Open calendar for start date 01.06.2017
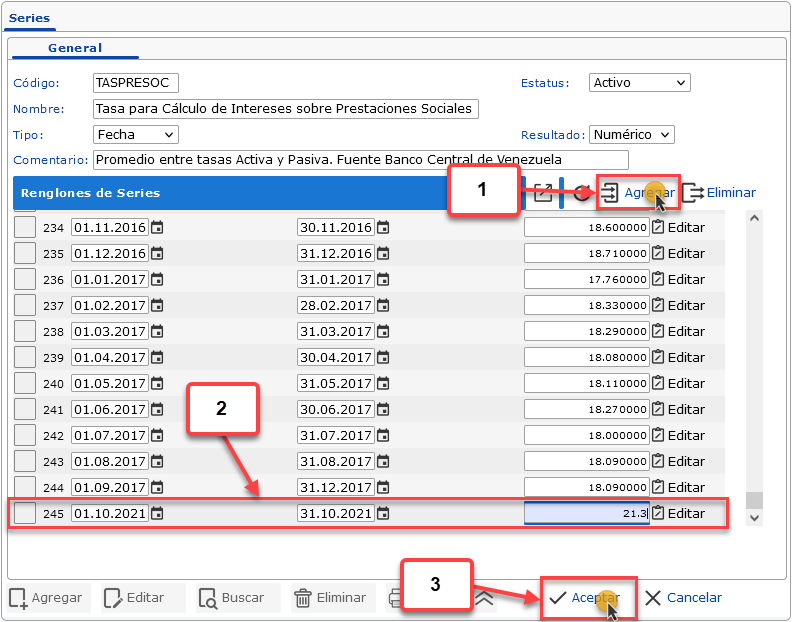This screenshot has height=622, width=792. pyautogui.click(x=158, y=410)
